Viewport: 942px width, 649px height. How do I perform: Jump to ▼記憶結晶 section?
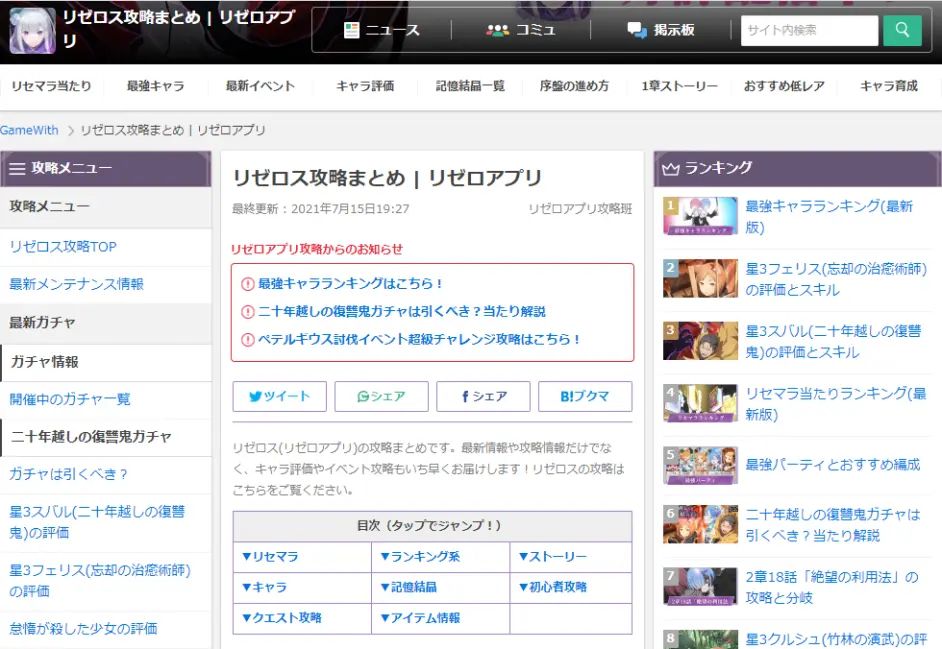click(408, 587)
